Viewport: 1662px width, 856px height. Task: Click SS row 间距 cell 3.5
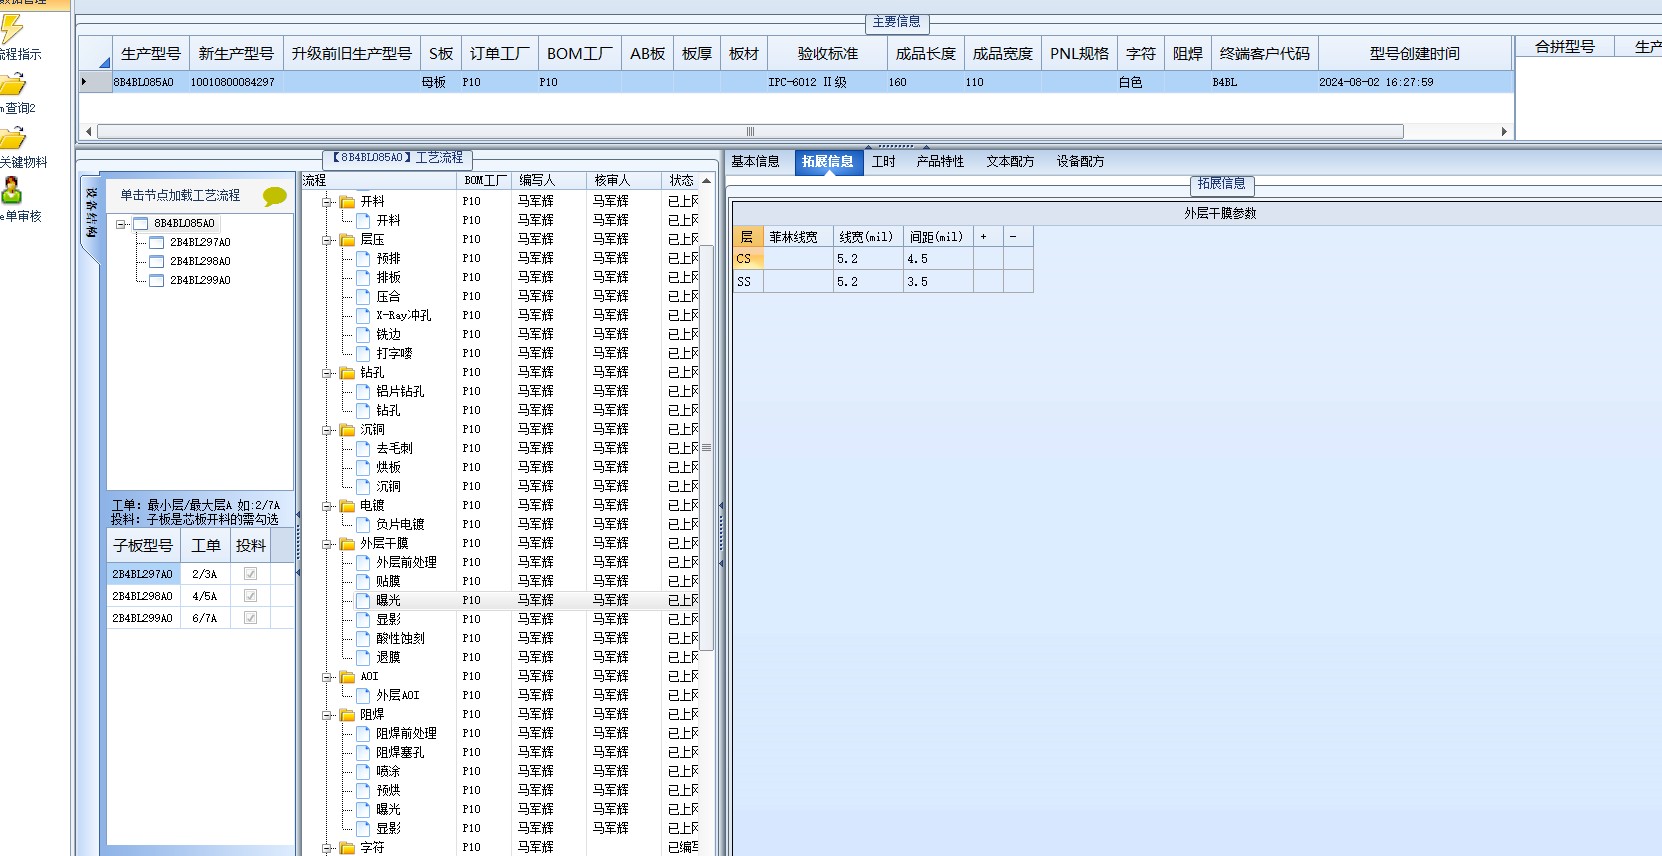click(938, 282)
